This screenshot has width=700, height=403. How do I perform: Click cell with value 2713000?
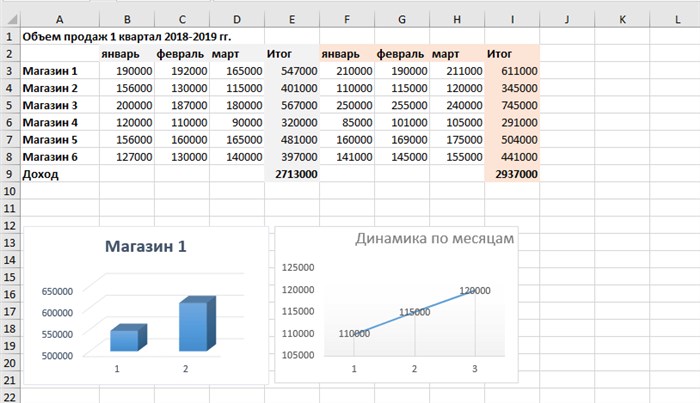click(x=292, y=174)
